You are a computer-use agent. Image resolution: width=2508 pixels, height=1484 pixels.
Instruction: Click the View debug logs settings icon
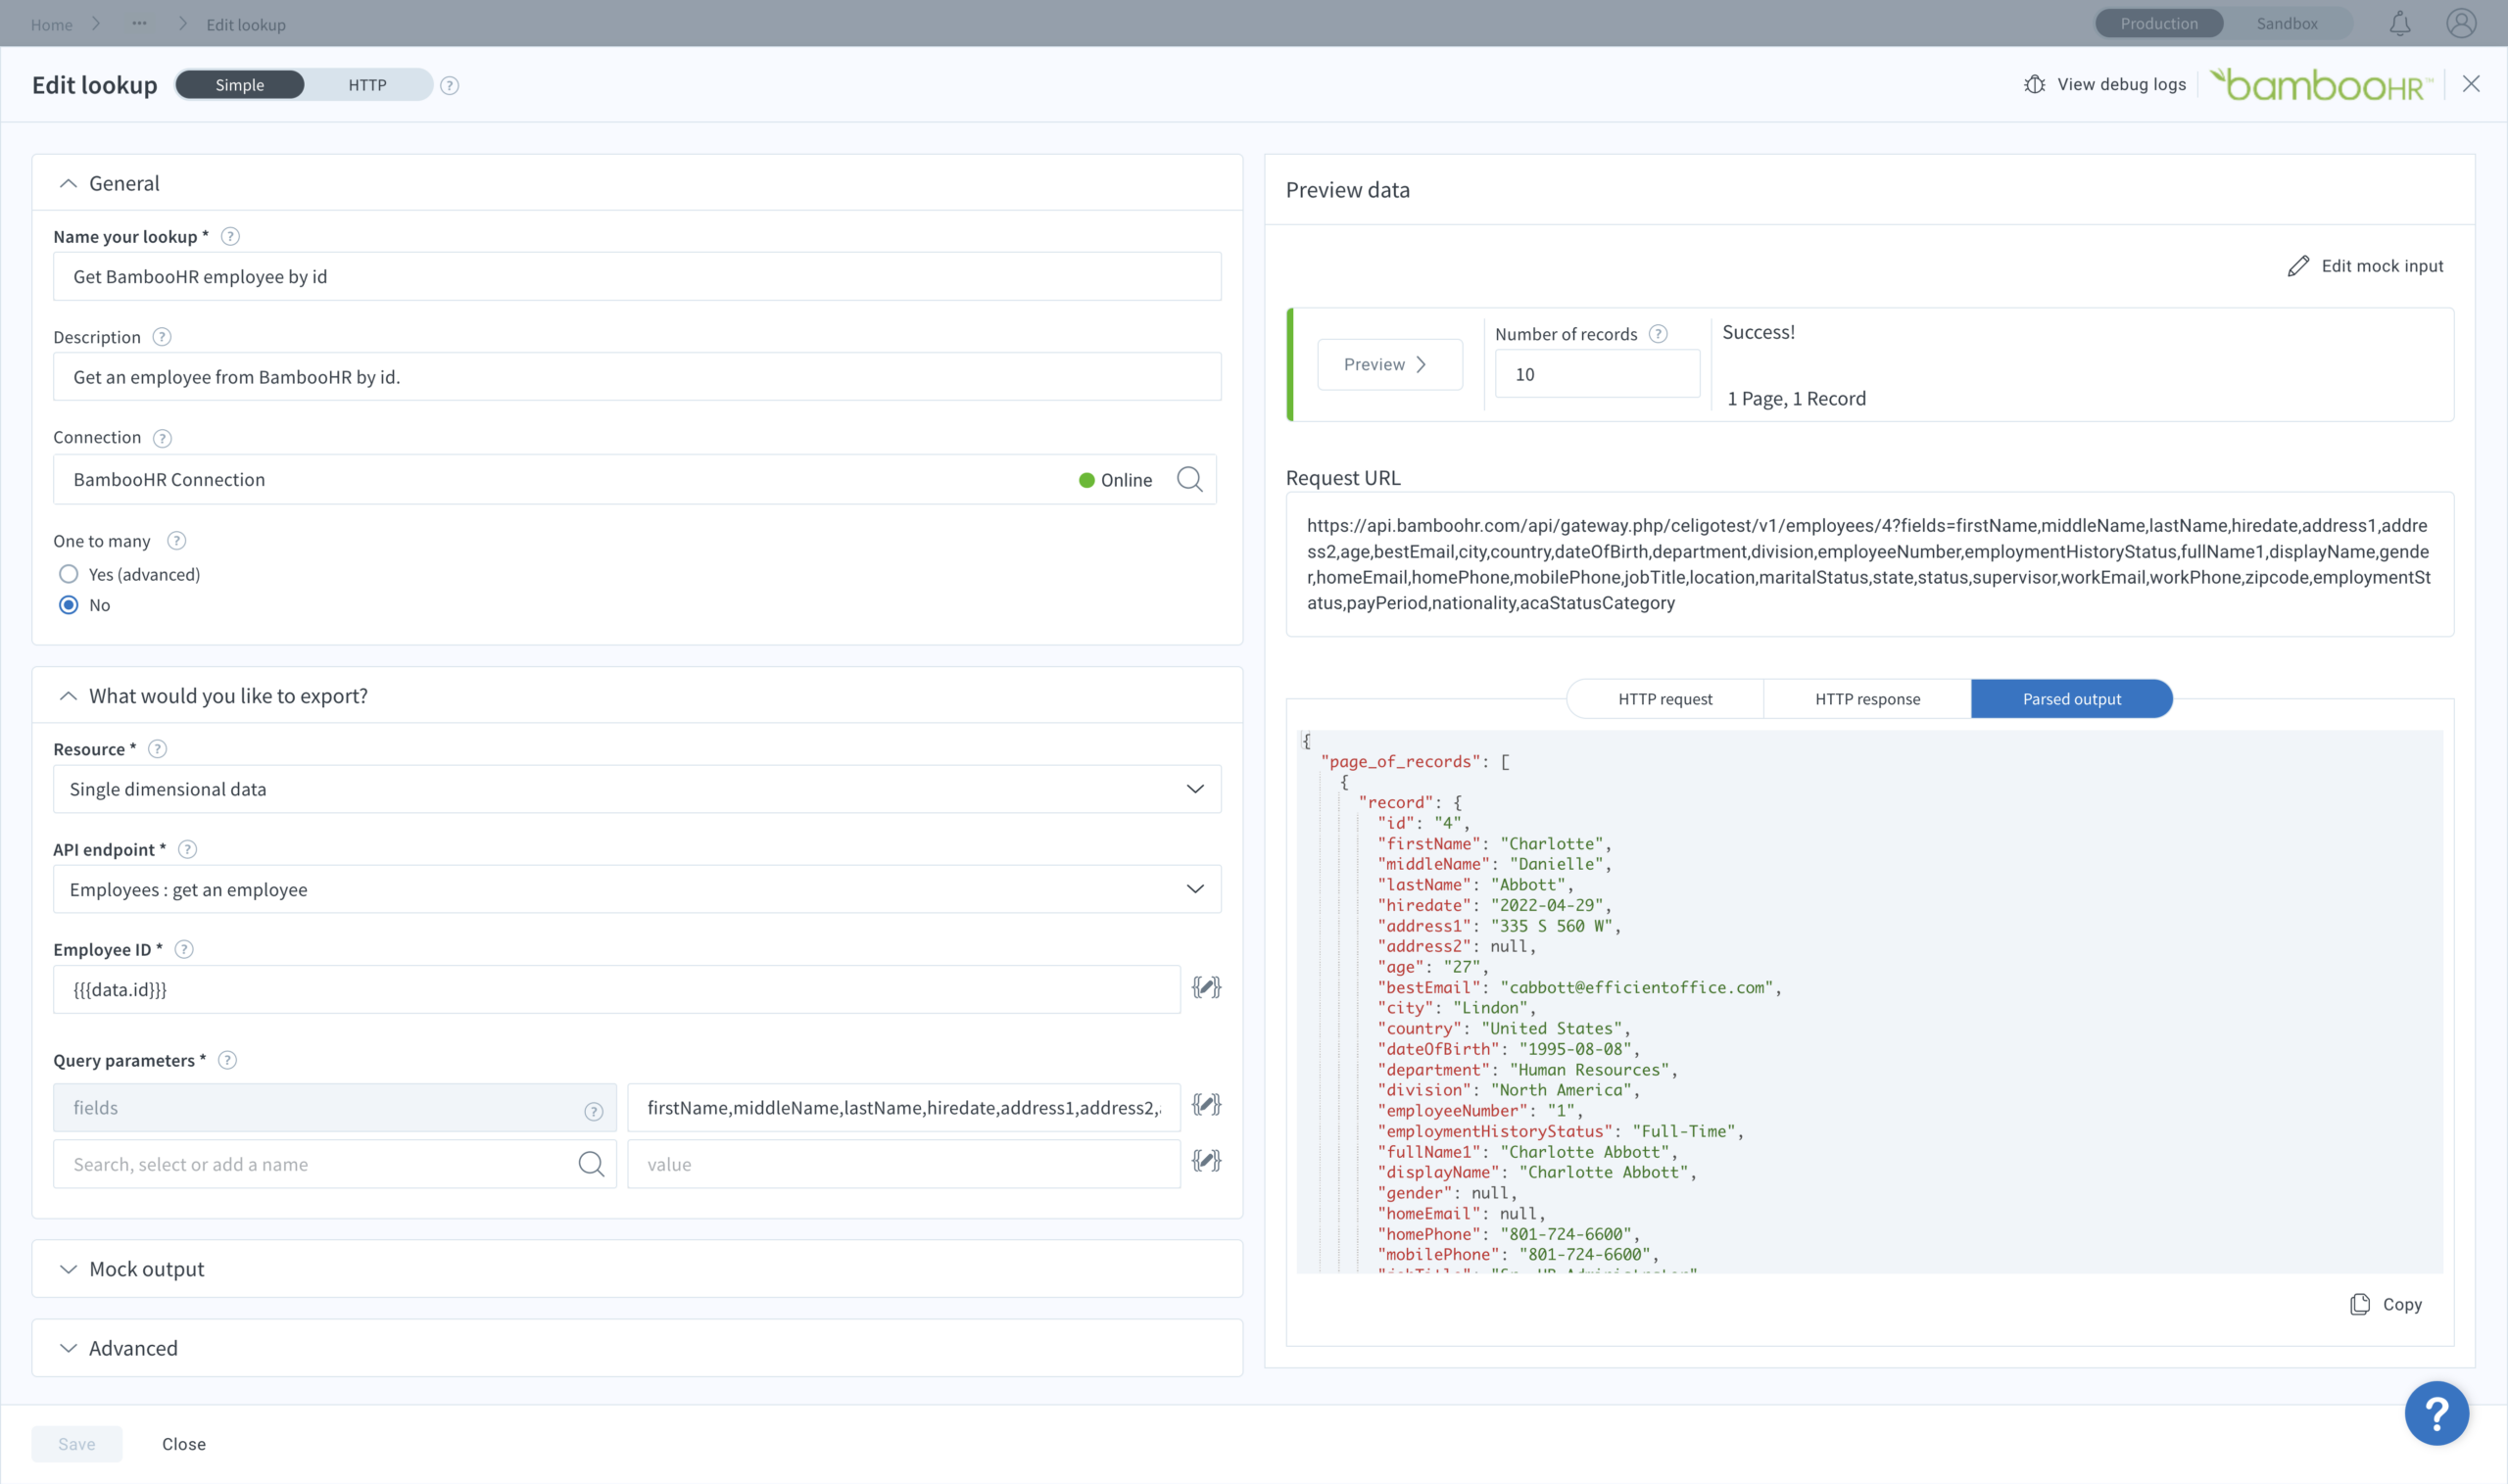tap(2035, 83)
